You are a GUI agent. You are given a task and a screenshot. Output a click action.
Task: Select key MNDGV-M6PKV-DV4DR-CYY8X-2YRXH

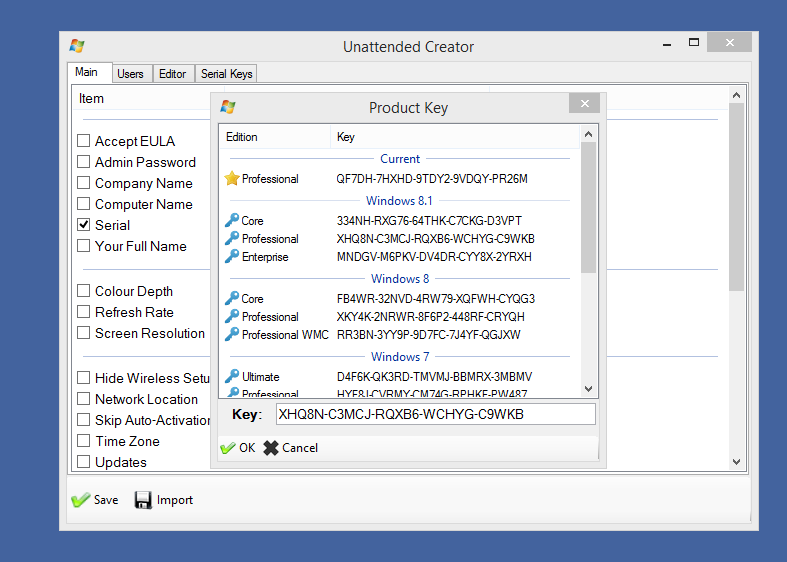tap(434, 257)
